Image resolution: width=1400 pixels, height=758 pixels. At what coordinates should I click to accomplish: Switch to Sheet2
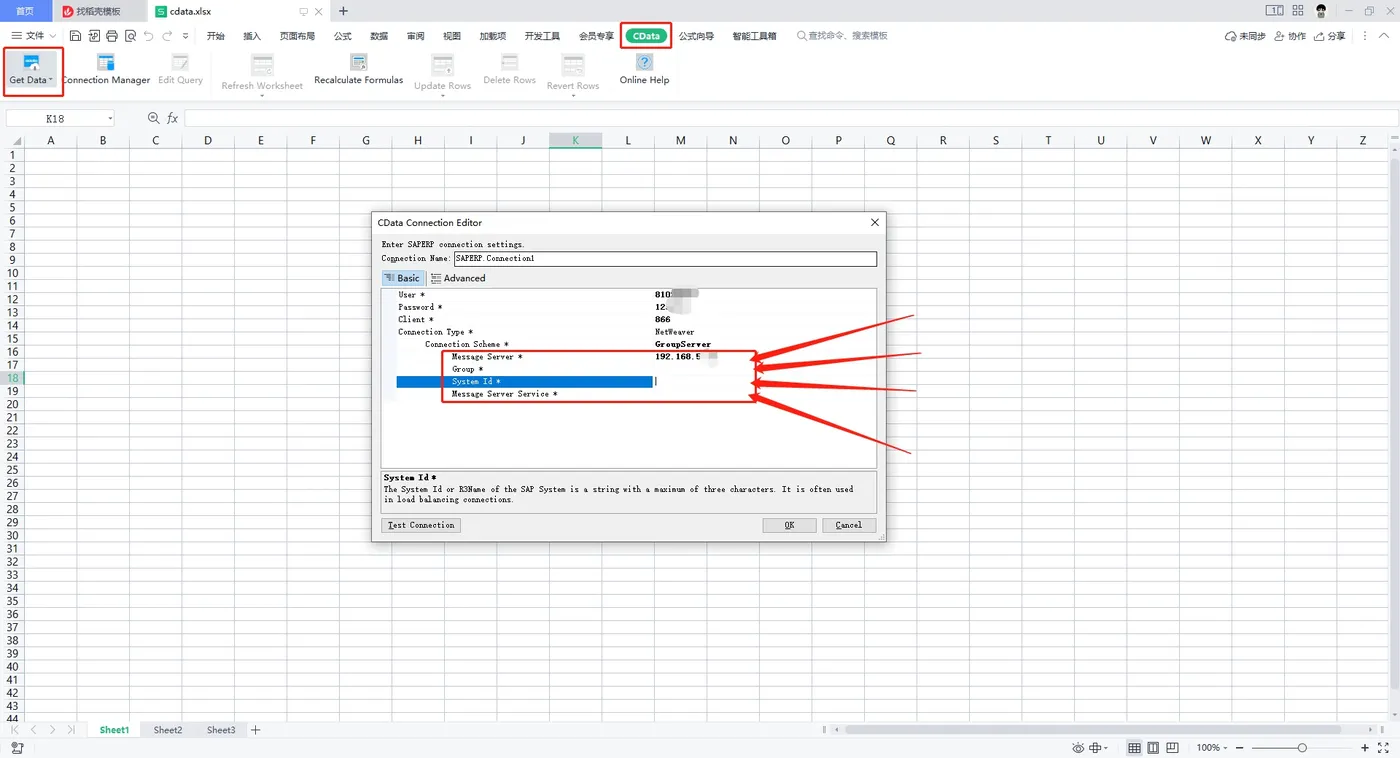pos(168,730)
